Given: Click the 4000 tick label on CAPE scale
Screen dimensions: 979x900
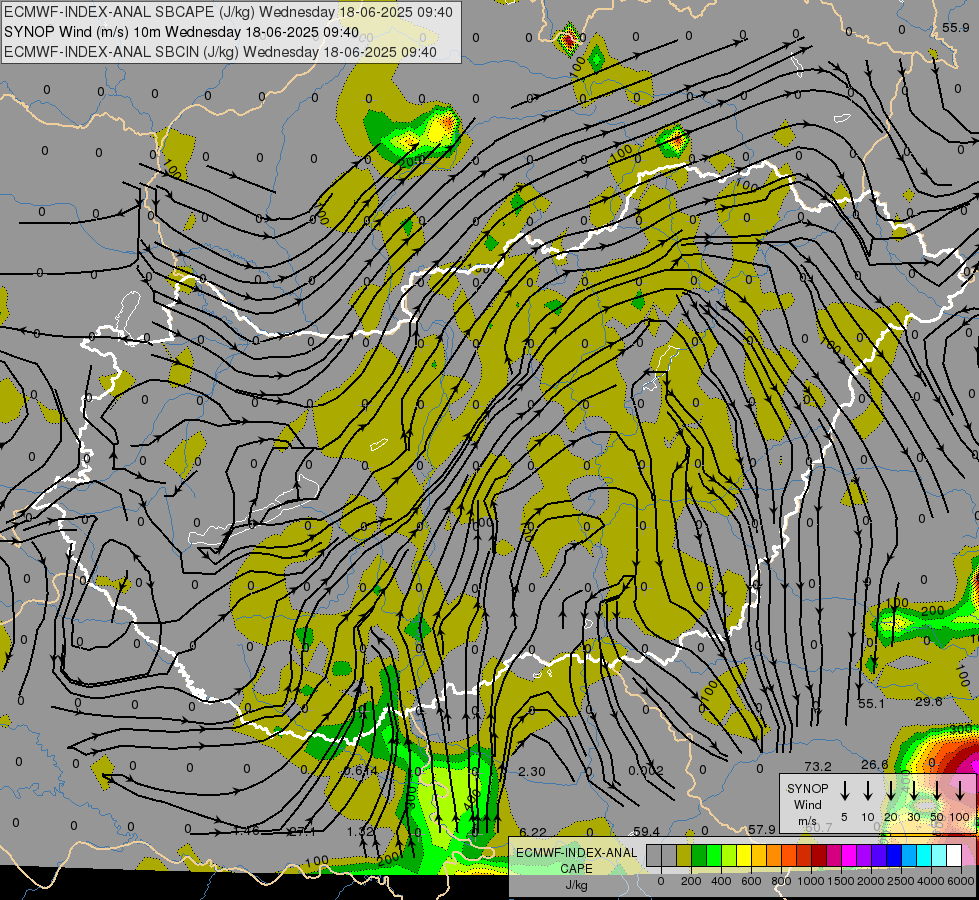Looking at the screenshot, I should [x=931, y=881].
